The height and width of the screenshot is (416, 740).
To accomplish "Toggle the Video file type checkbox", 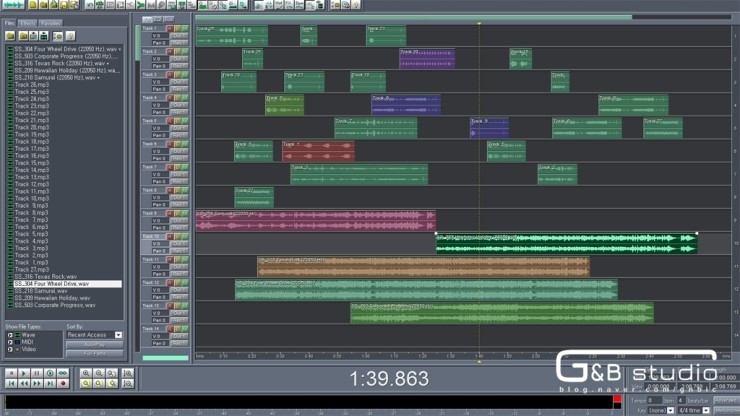I will (11, 349).
